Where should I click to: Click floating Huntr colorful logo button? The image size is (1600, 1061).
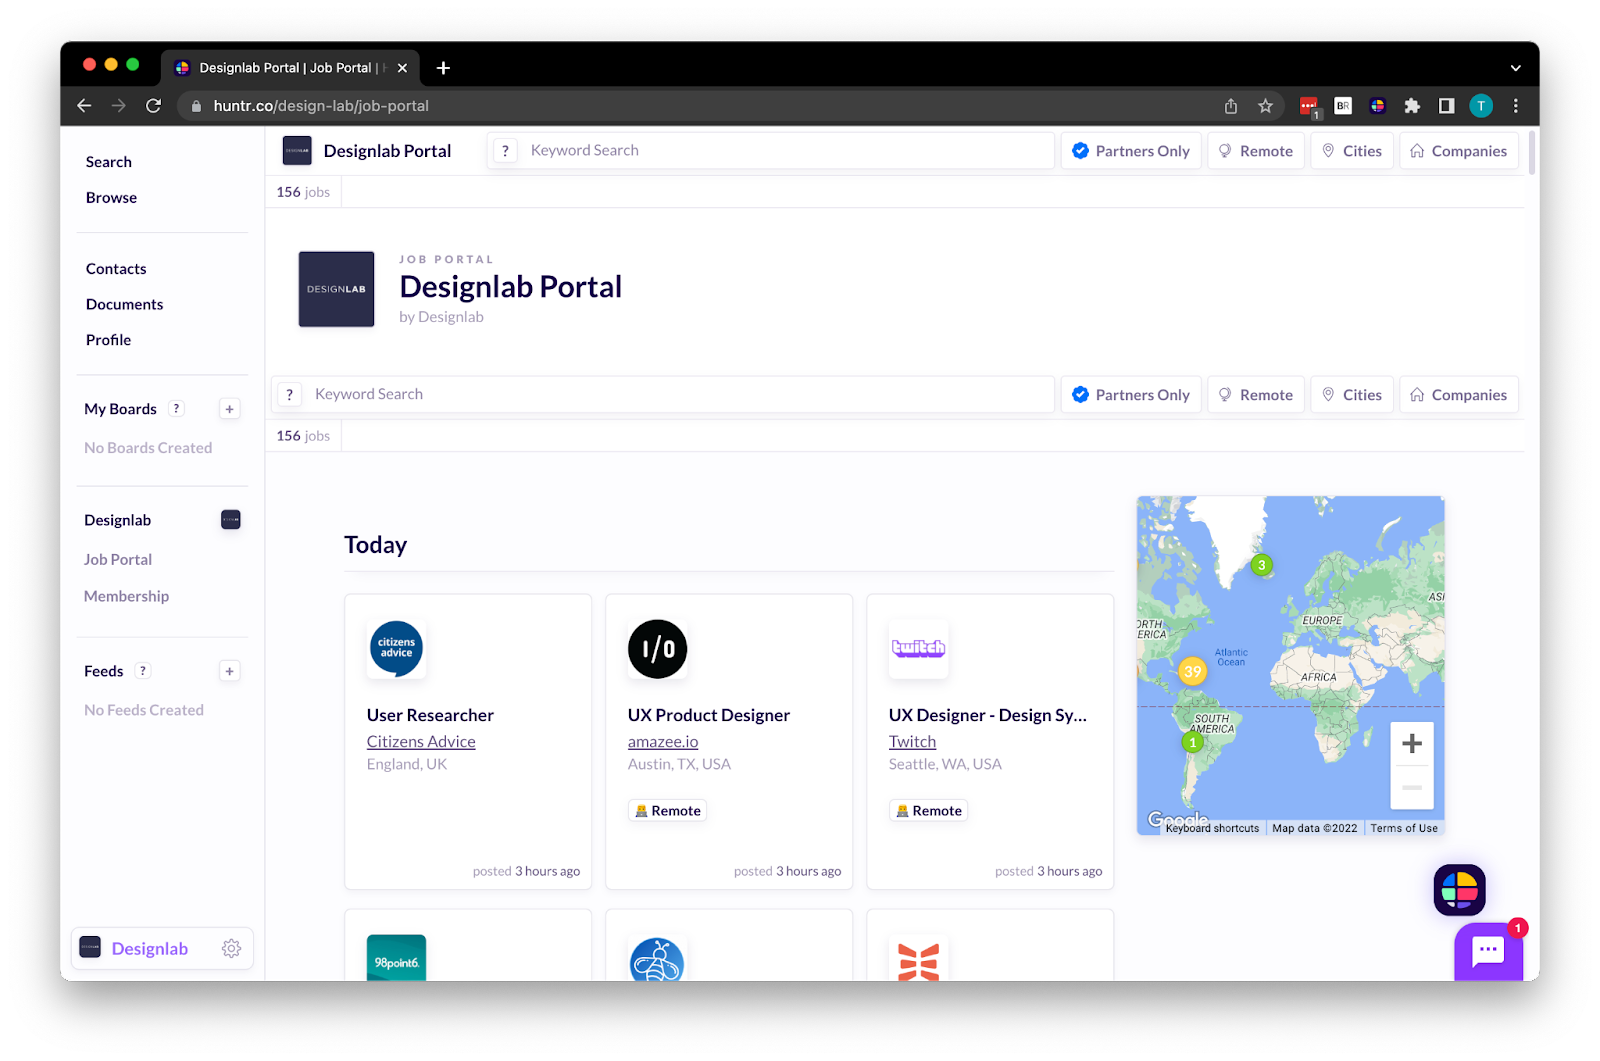(1459, 890)
